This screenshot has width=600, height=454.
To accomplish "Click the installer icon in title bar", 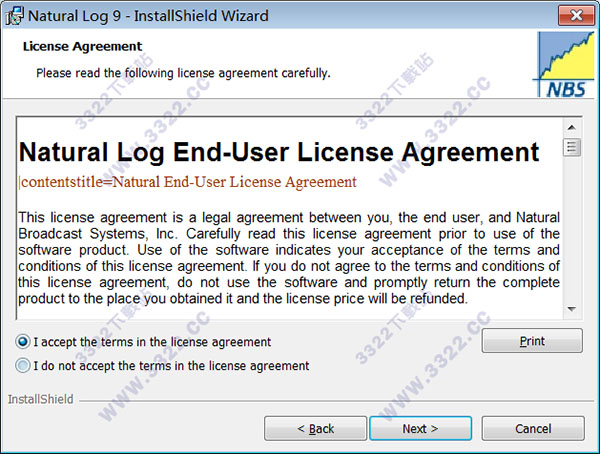I will tap(14, 16).
